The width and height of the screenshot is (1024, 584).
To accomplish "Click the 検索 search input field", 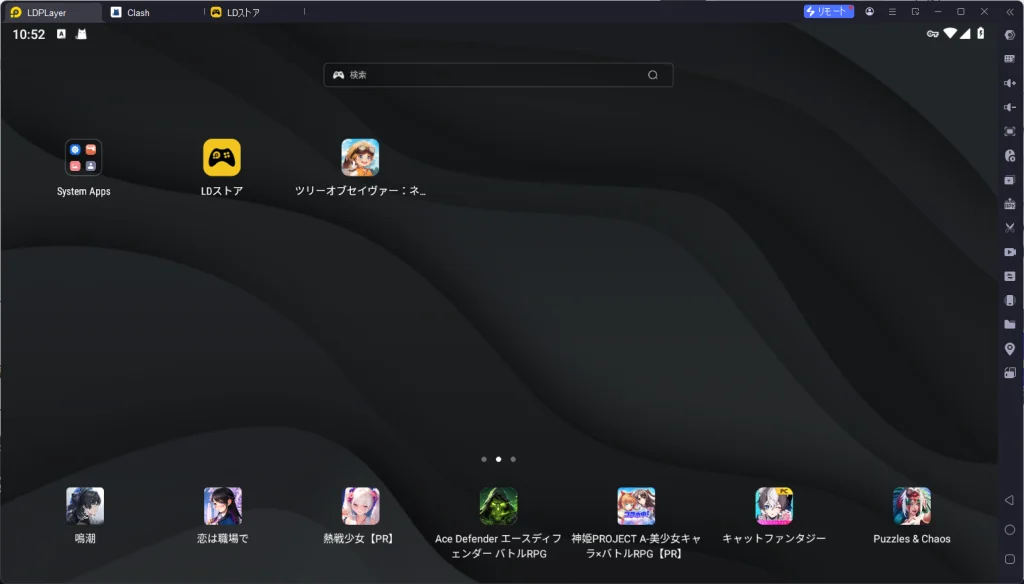I will (498, 75).
